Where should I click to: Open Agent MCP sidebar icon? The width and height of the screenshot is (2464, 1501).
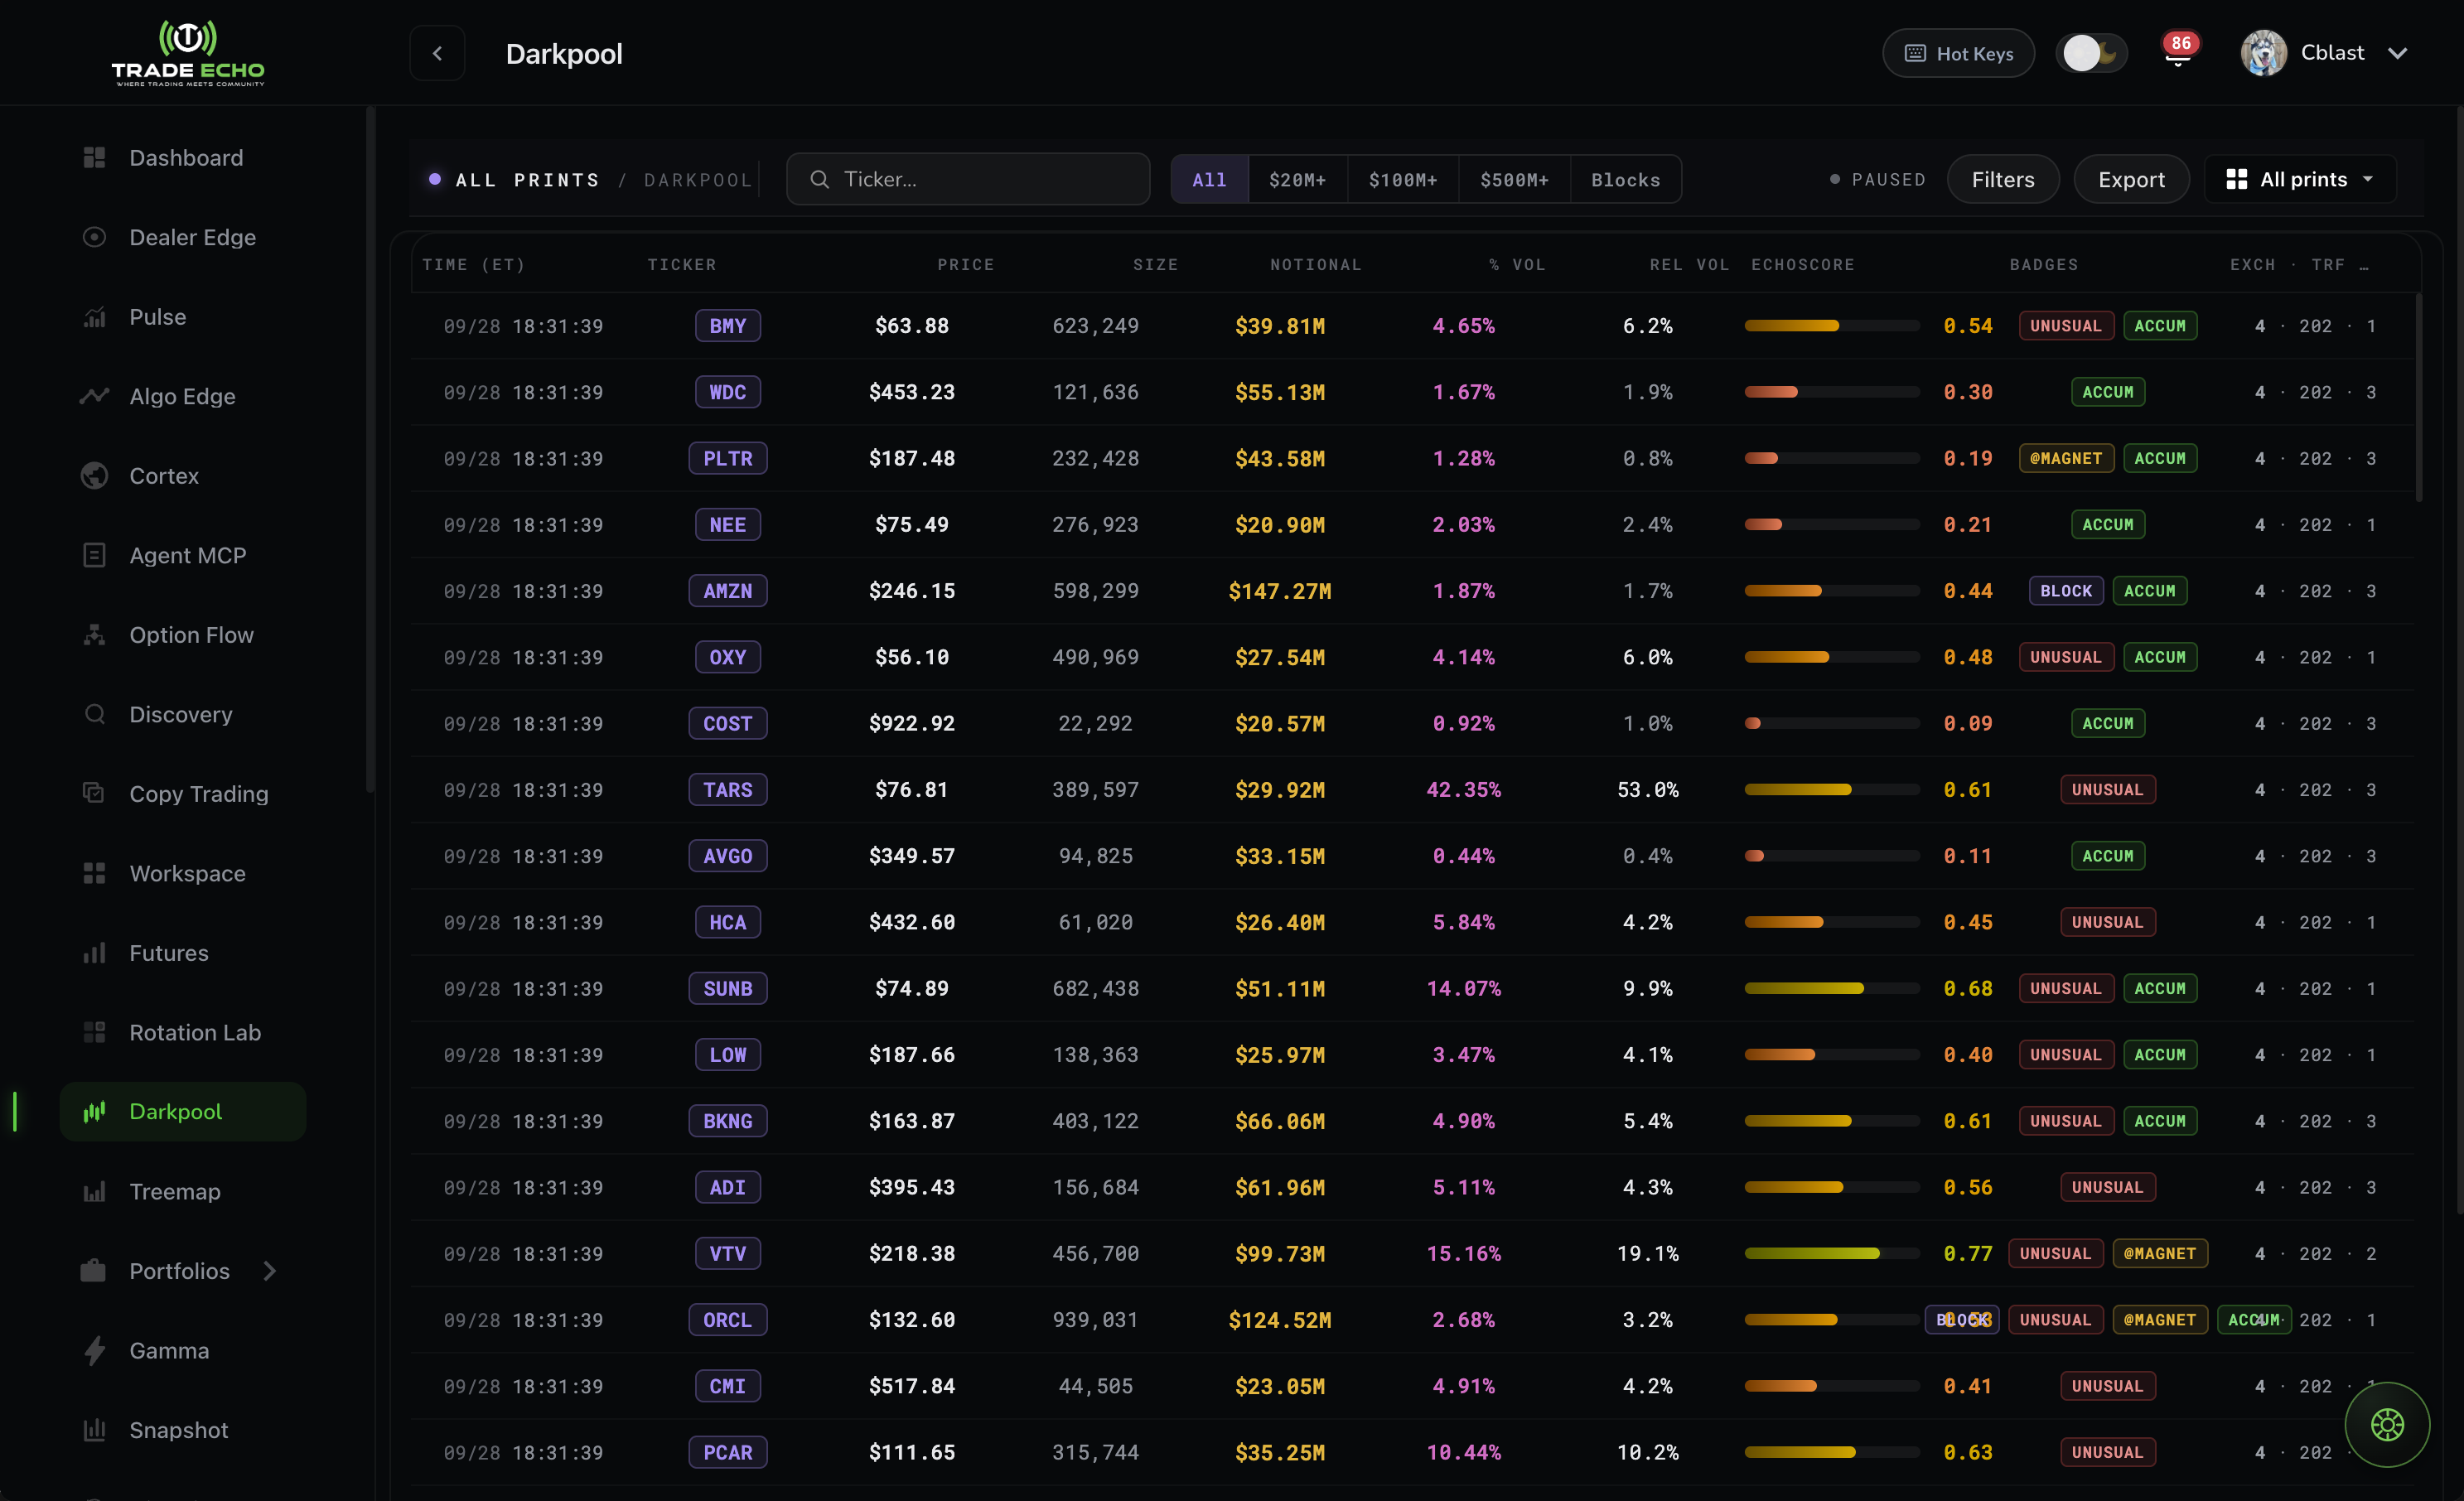pyautogui.click(x=94, y=555)
